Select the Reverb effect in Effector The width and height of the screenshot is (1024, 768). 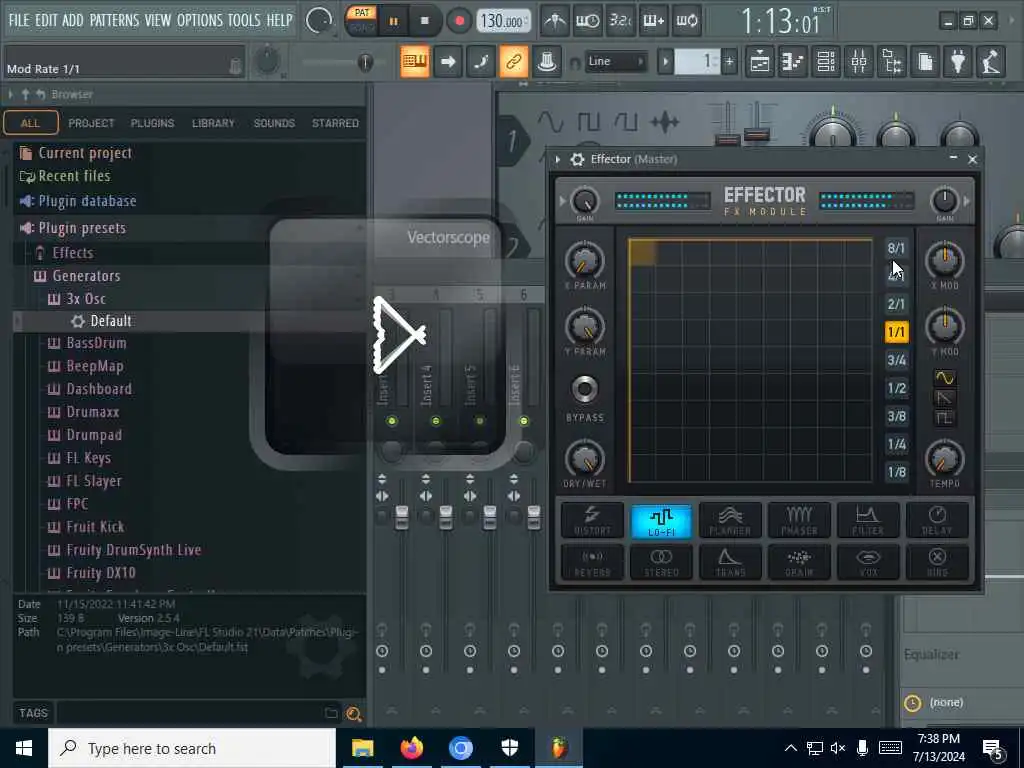(x=592, y=562)
